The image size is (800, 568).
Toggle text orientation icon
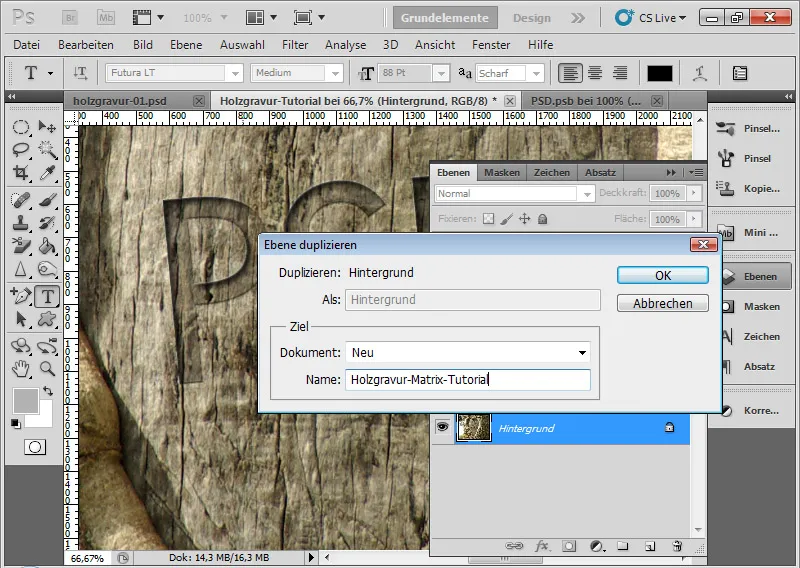point(80,73)
